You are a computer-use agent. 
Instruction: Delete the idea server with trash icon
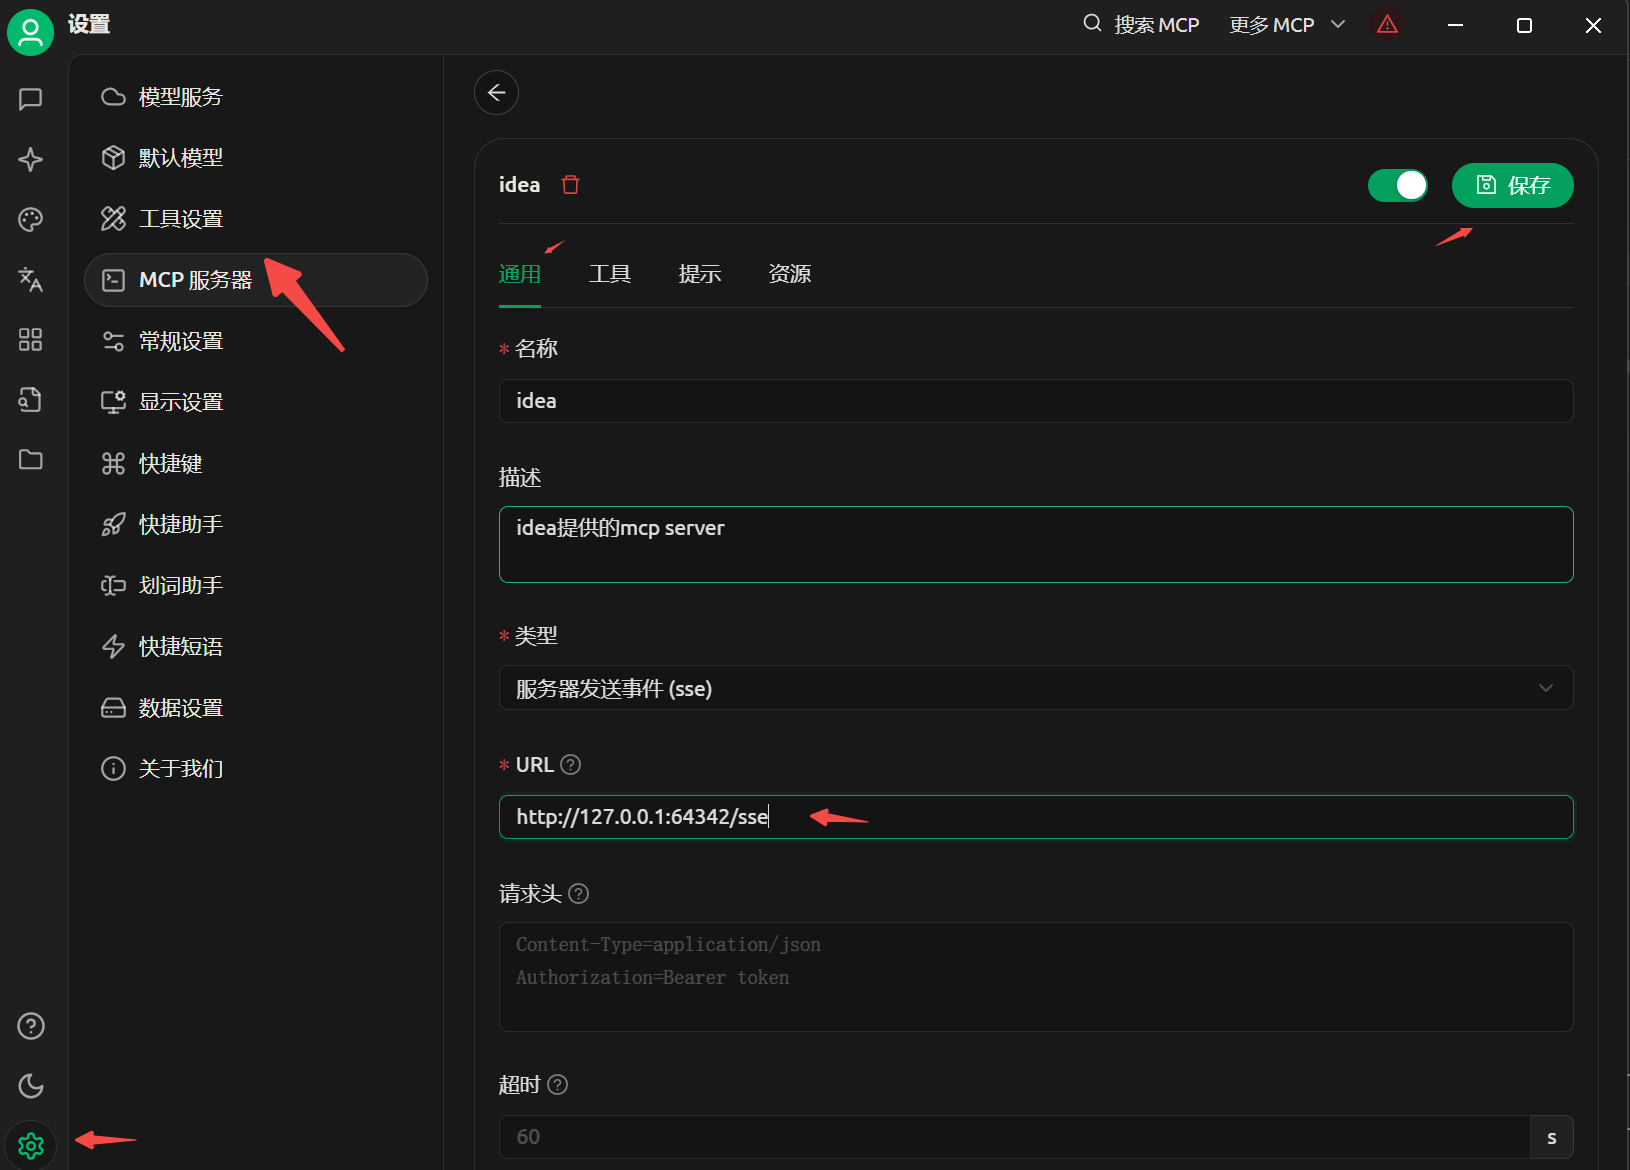pyautogui.click(x=571, y=185)
